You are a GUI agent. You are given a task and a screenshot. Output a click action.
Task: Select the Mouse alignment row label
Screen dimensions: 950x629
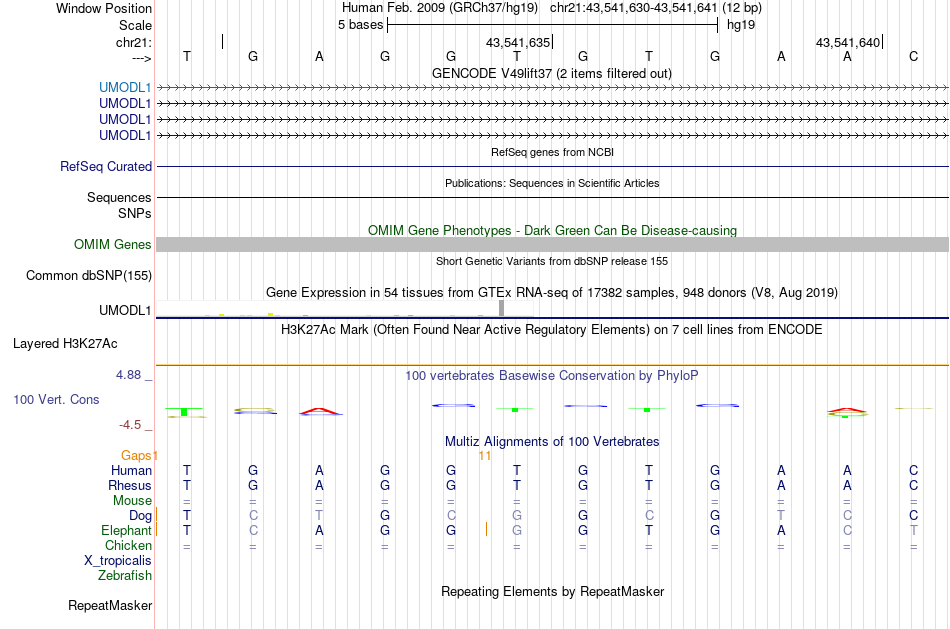click(132, 501)
